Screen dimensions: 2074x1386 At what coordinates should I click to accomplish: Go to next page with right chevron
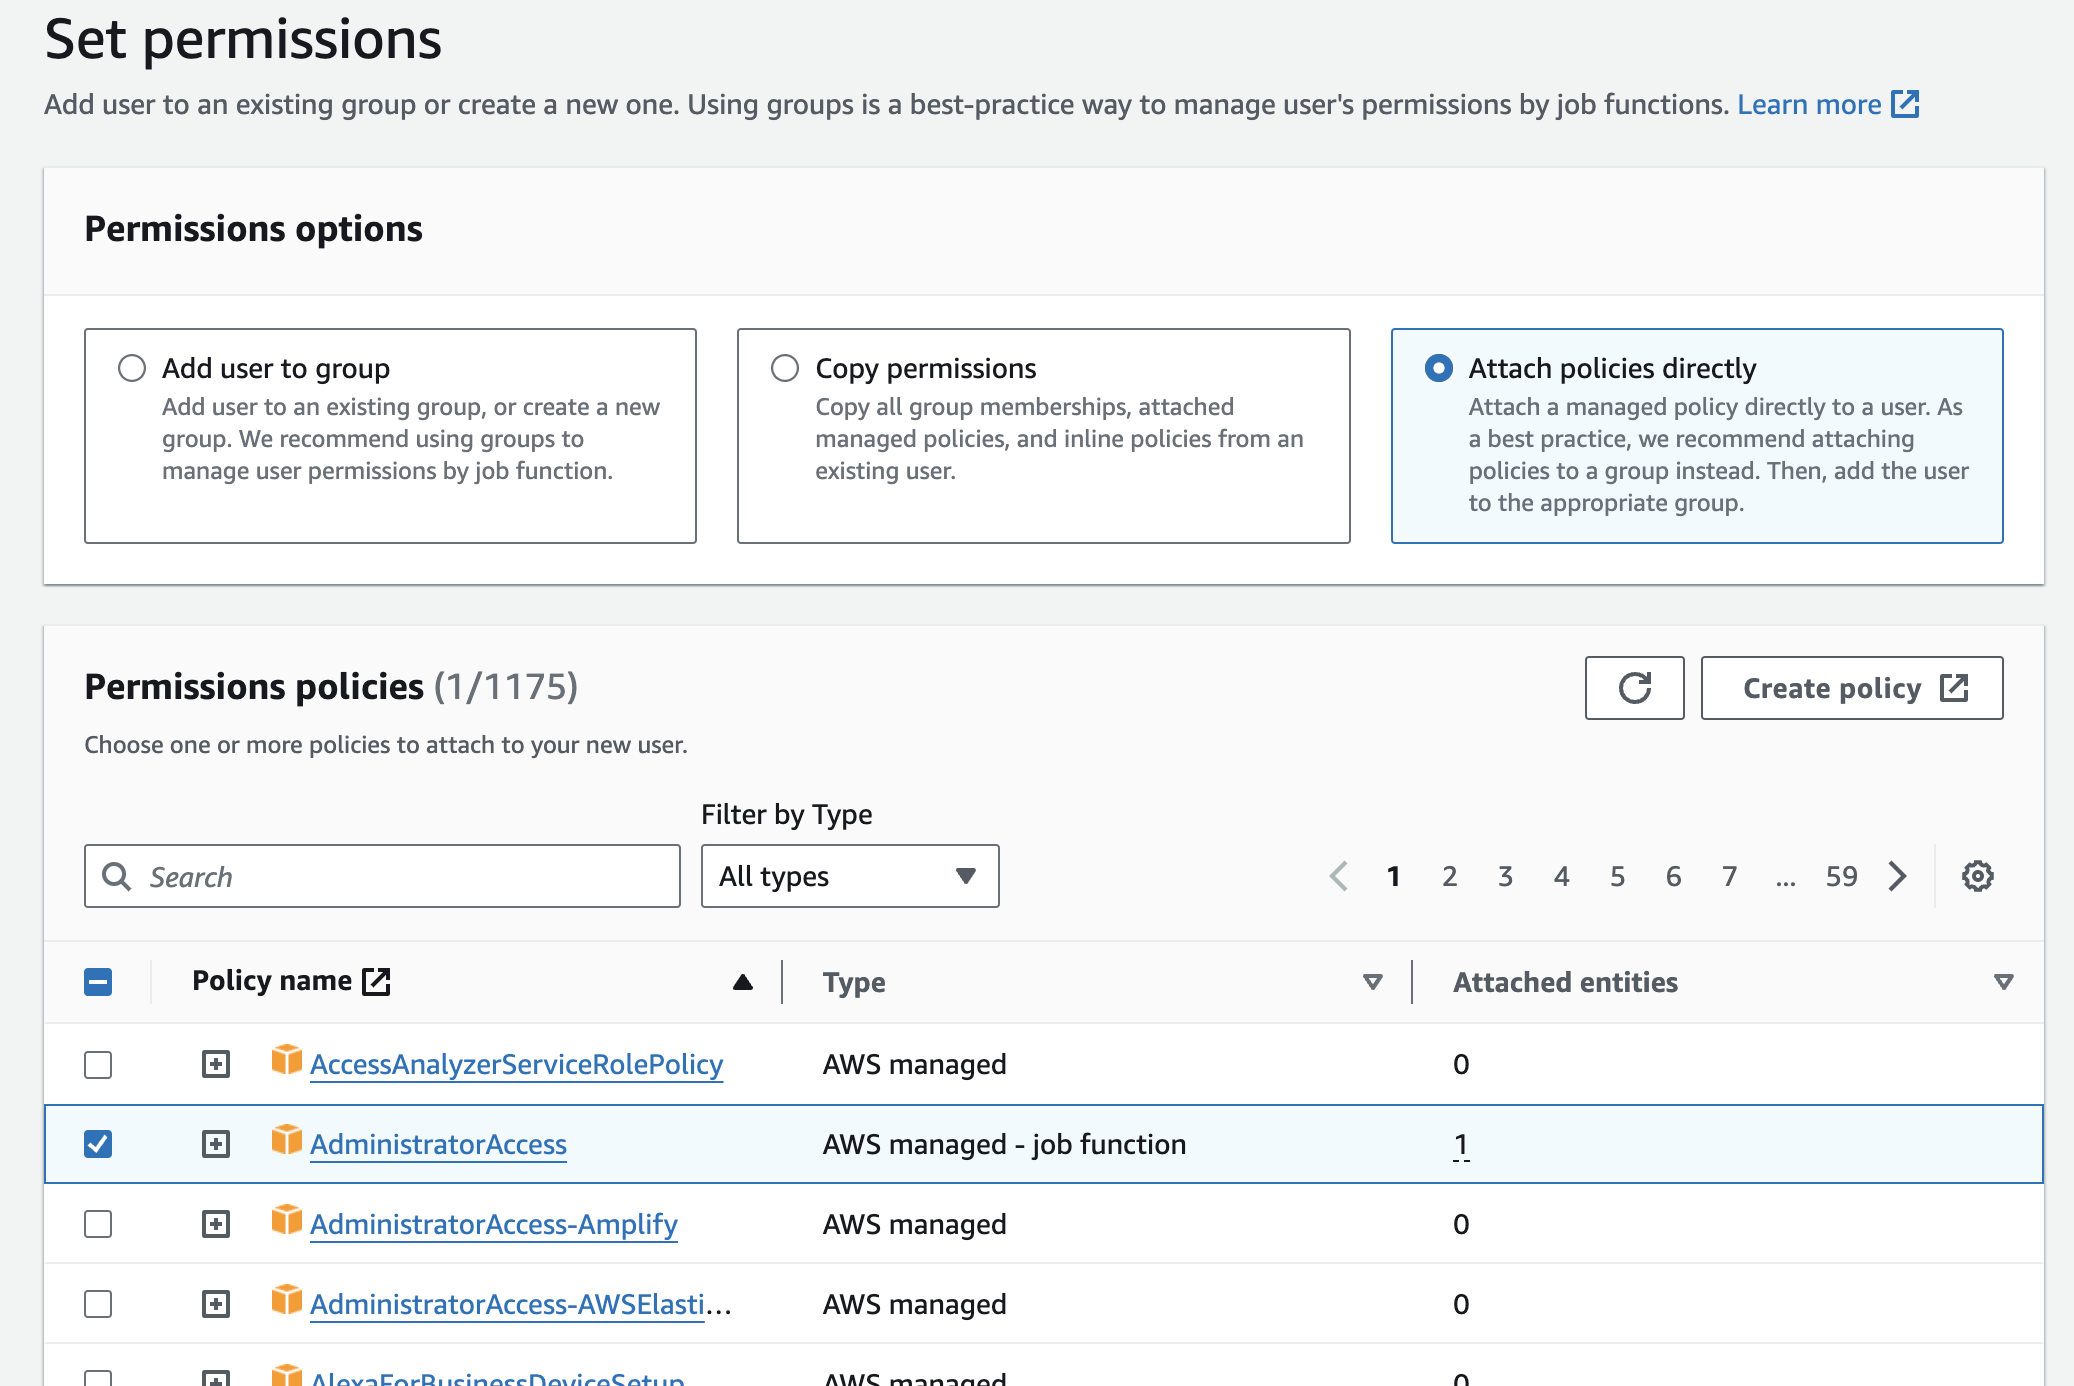tap(1897, 876)
